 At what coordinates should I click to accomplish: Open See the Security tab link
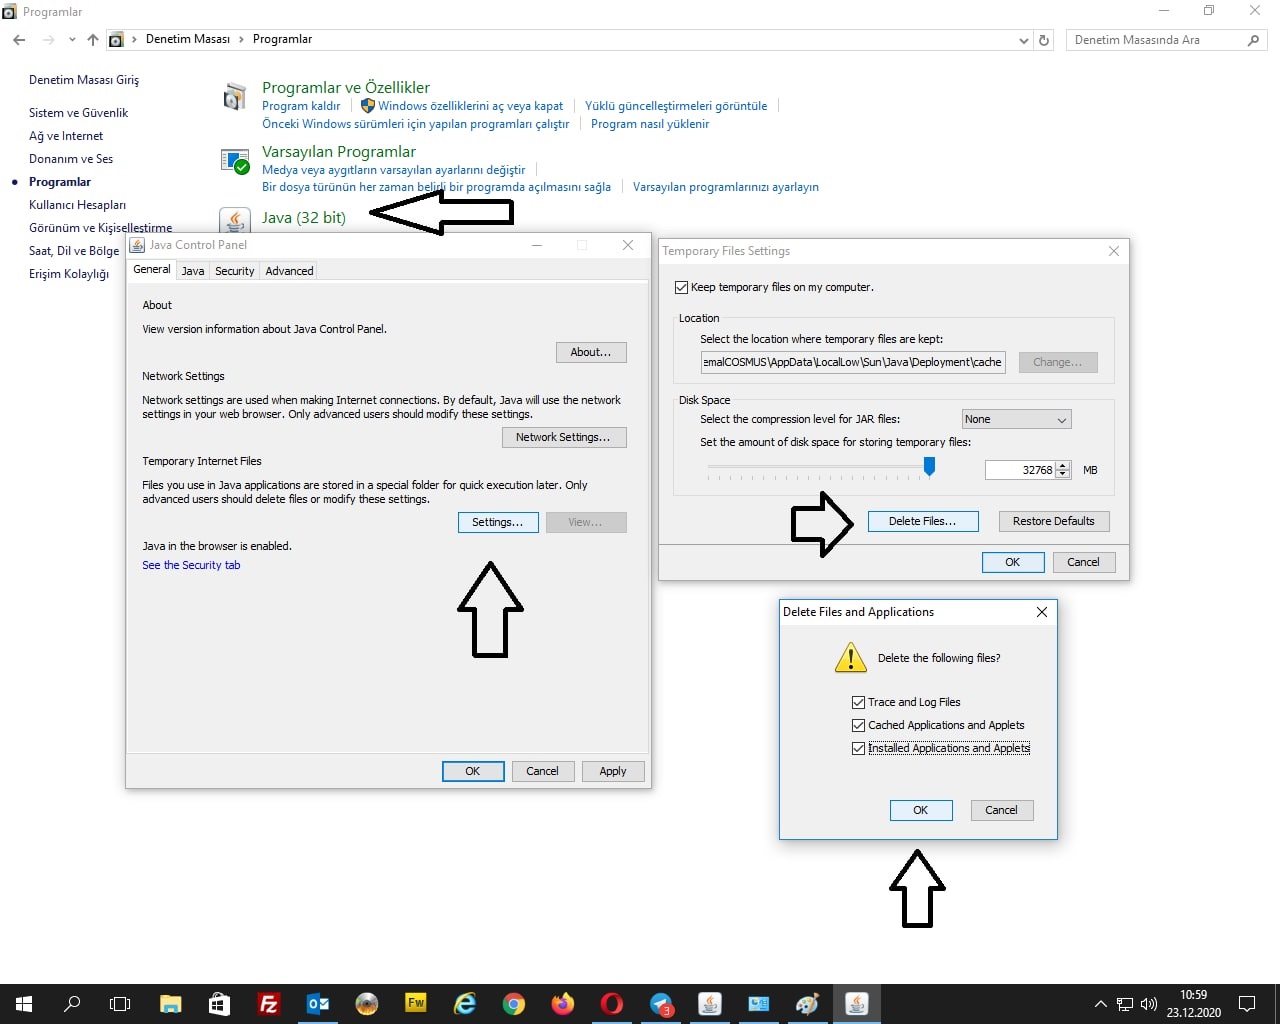[x=191, y=565]
